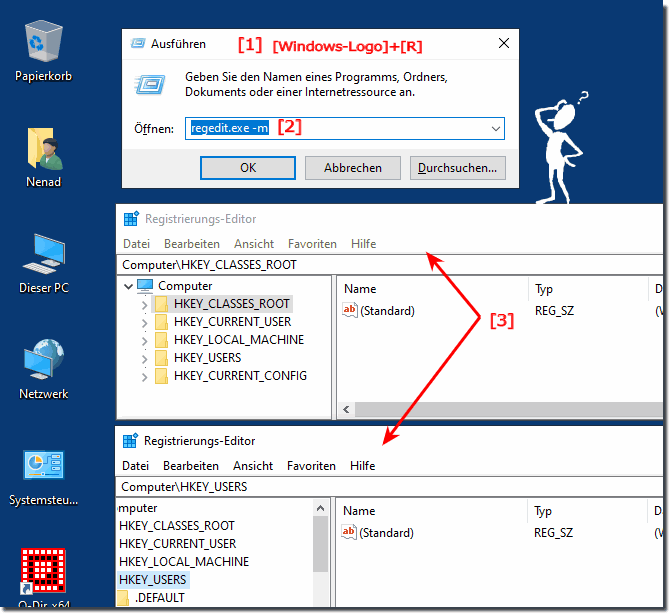Click the Typ column header in lower editor
This screenshot has height=614, width=670.
click(588, 511)
